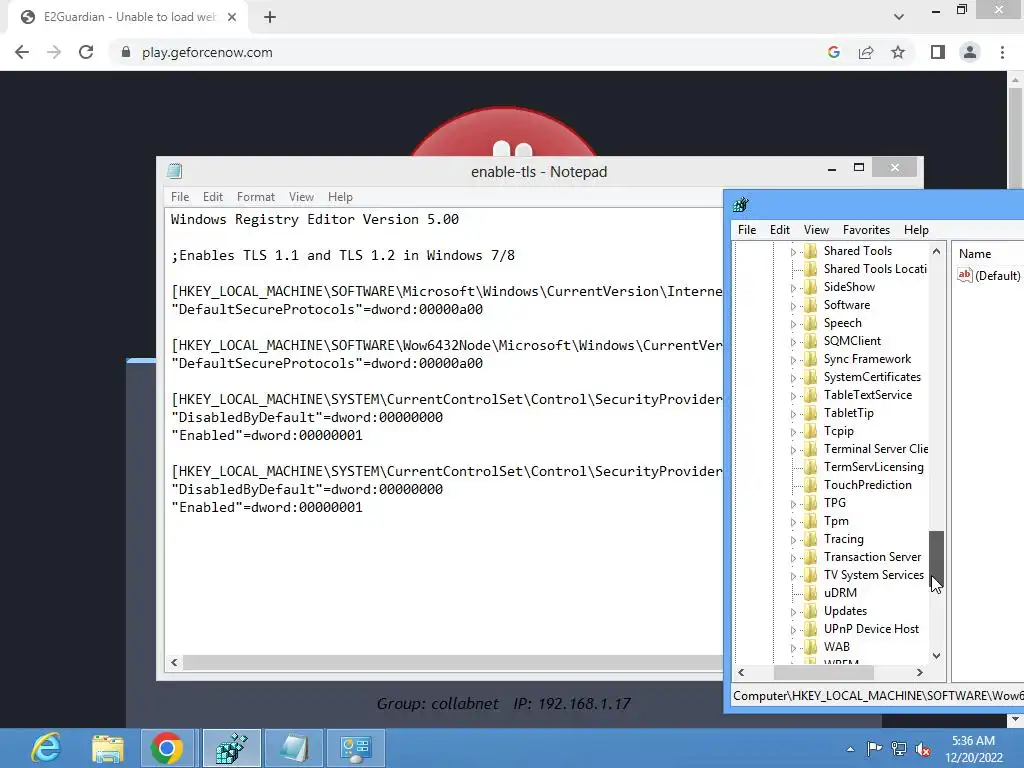Open Registry Editor Favorites menu
The image size is (1024, 768).
pyautogui.click(x=866, y=230)
